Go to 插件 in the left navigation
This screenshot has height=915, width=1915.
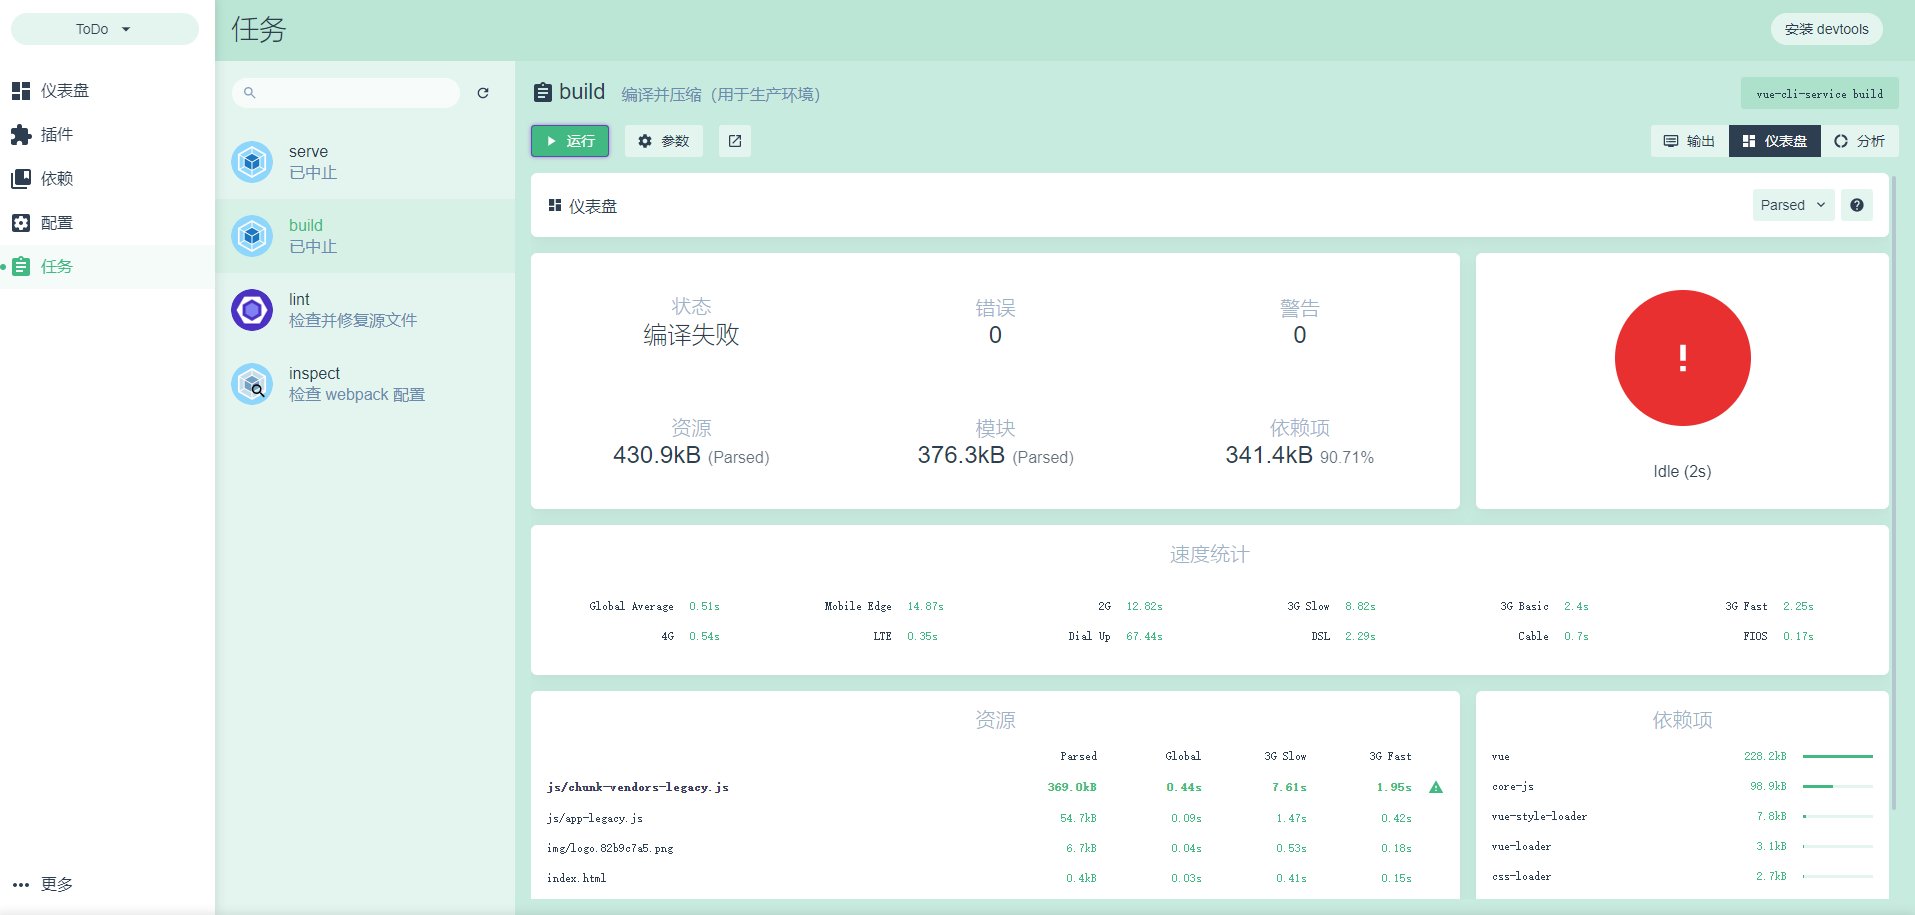pos(107,135)
